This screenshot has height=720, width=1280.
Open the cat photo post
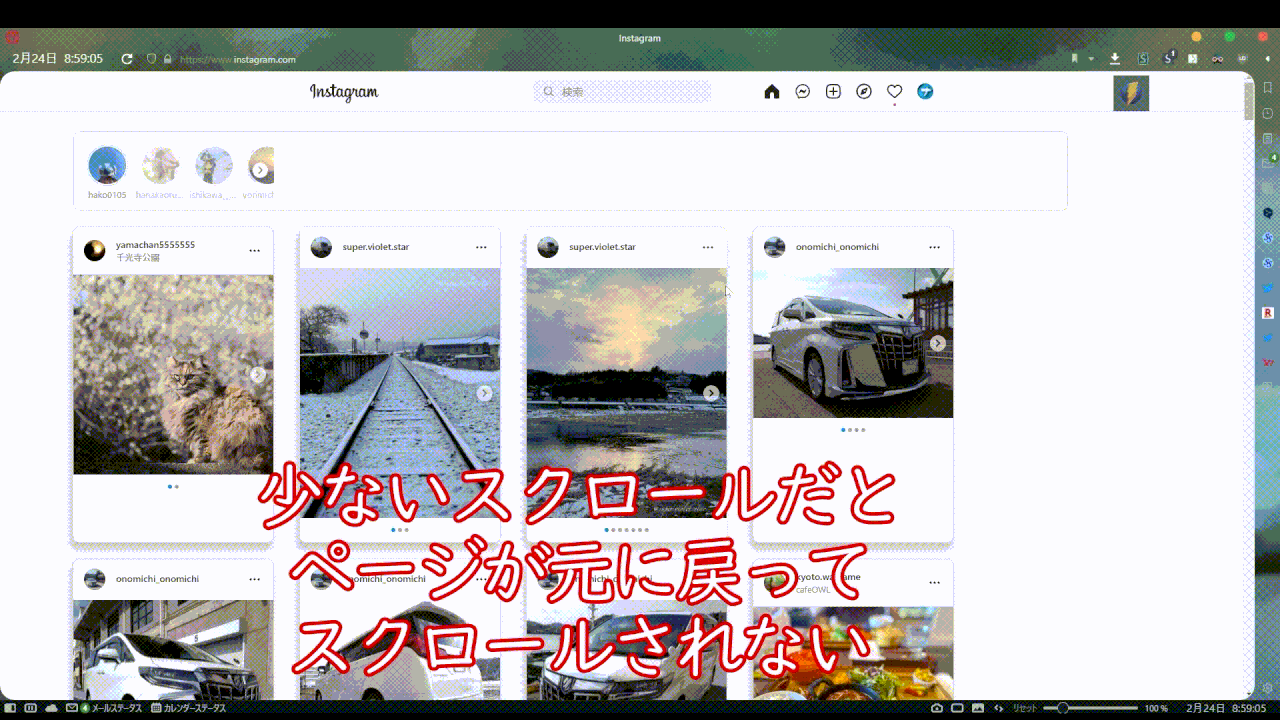pyautogui.click(x=173, y=375)
